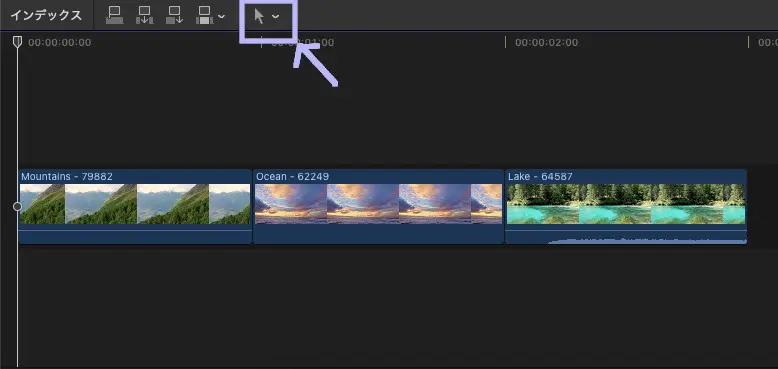This screenshot has height=369, width=778.
Task: Click the playhead circle handle beside Mountains clip
Action: point(17,206)
